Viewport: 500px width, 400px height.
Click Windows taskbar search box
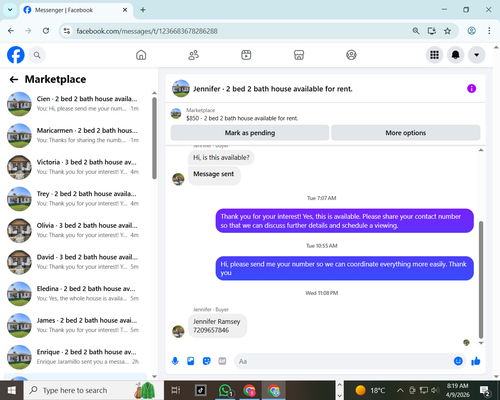[93, 390]
